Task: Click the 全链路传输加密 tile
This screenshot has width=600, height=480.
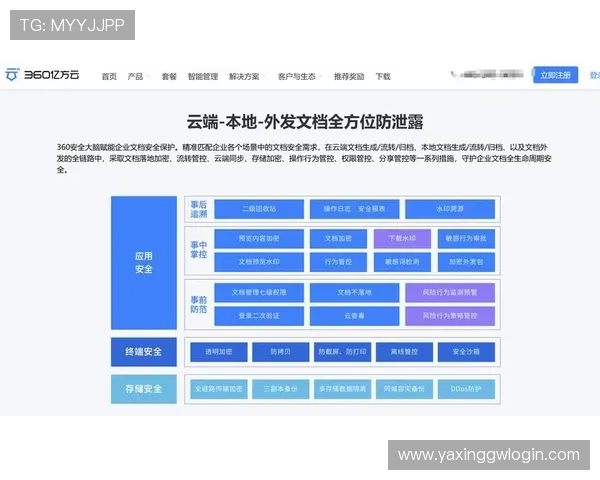Action: pos(219,389)
